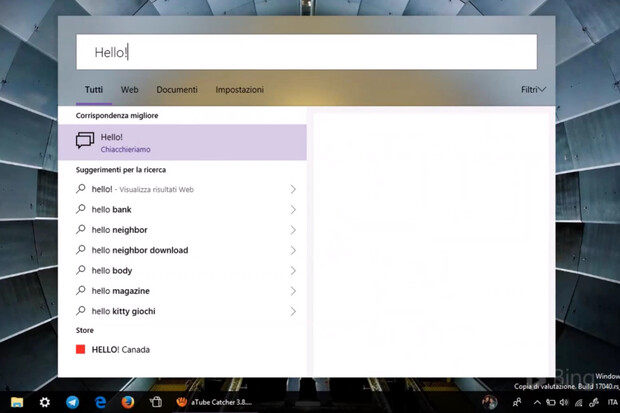This screenshot has height=413, width=620.
Task: Select the hello bank suggestion
Action: coord(182,210)
